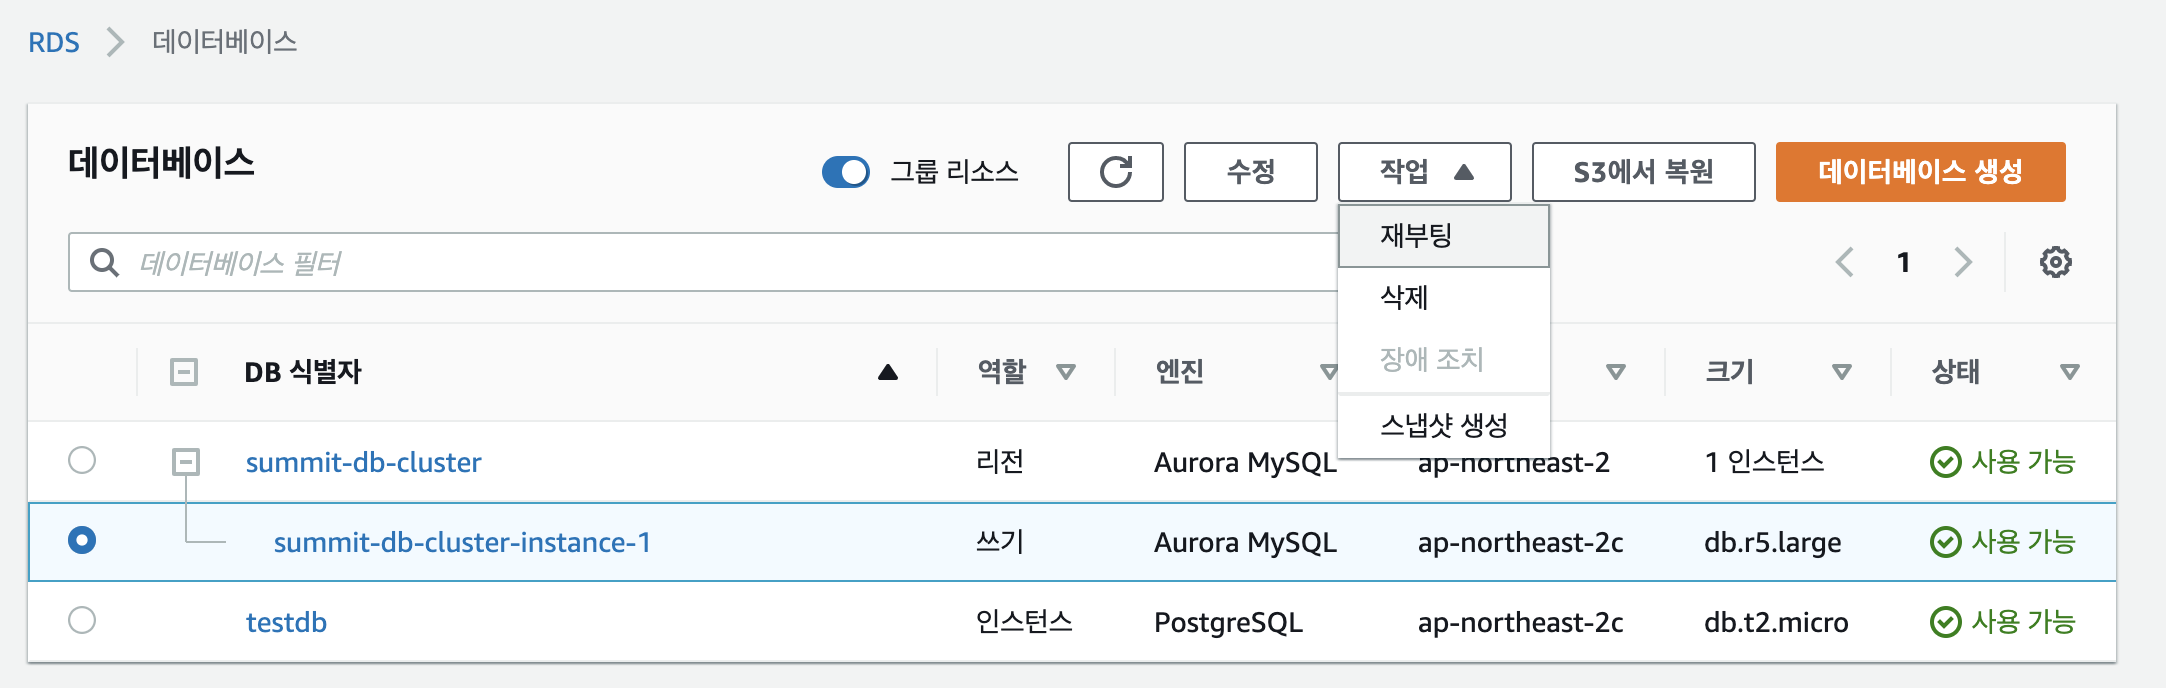
Task: Collapse the 작업 dropdown menu
Action: coord(1423,172)
